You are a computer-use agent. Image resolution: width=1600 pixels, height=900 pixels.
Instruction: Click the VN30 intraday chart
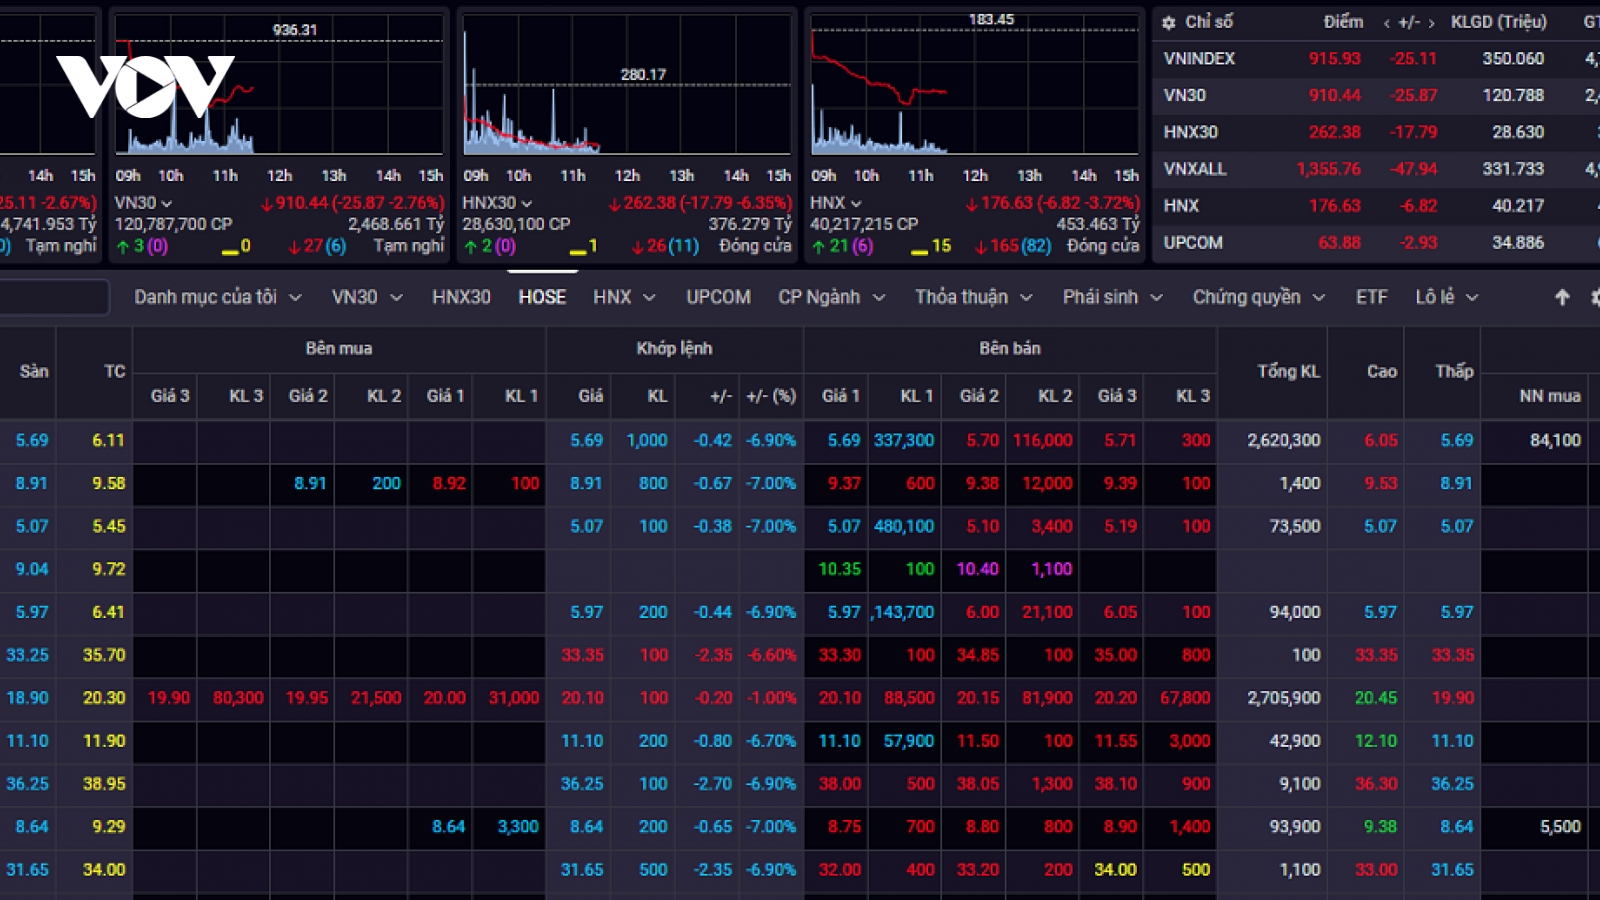279,84
